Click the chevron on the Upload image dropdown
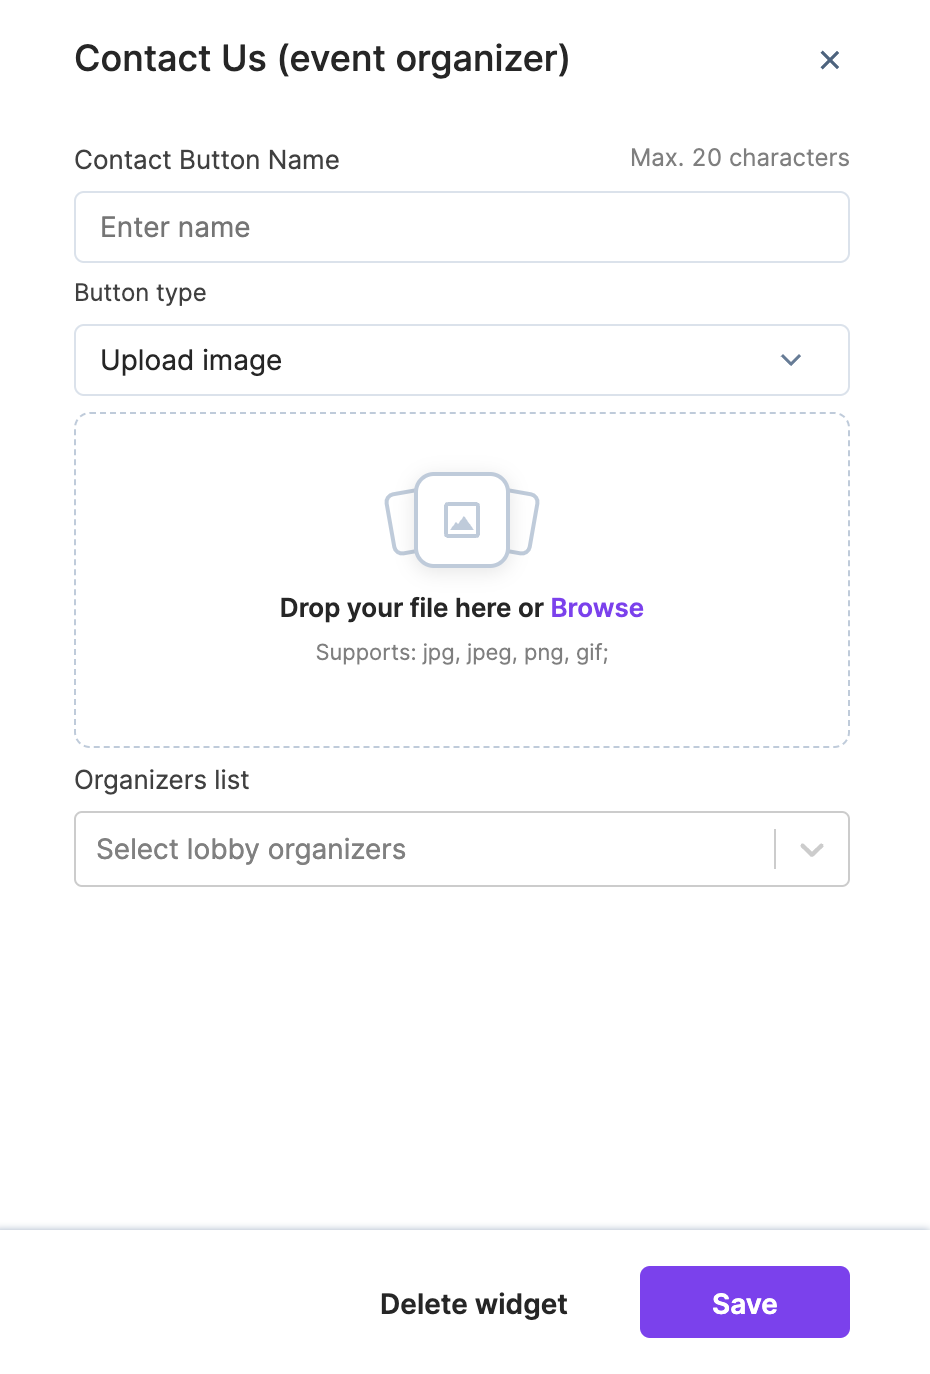This screenshot has height=1374, width=930. tap(790, 360)
